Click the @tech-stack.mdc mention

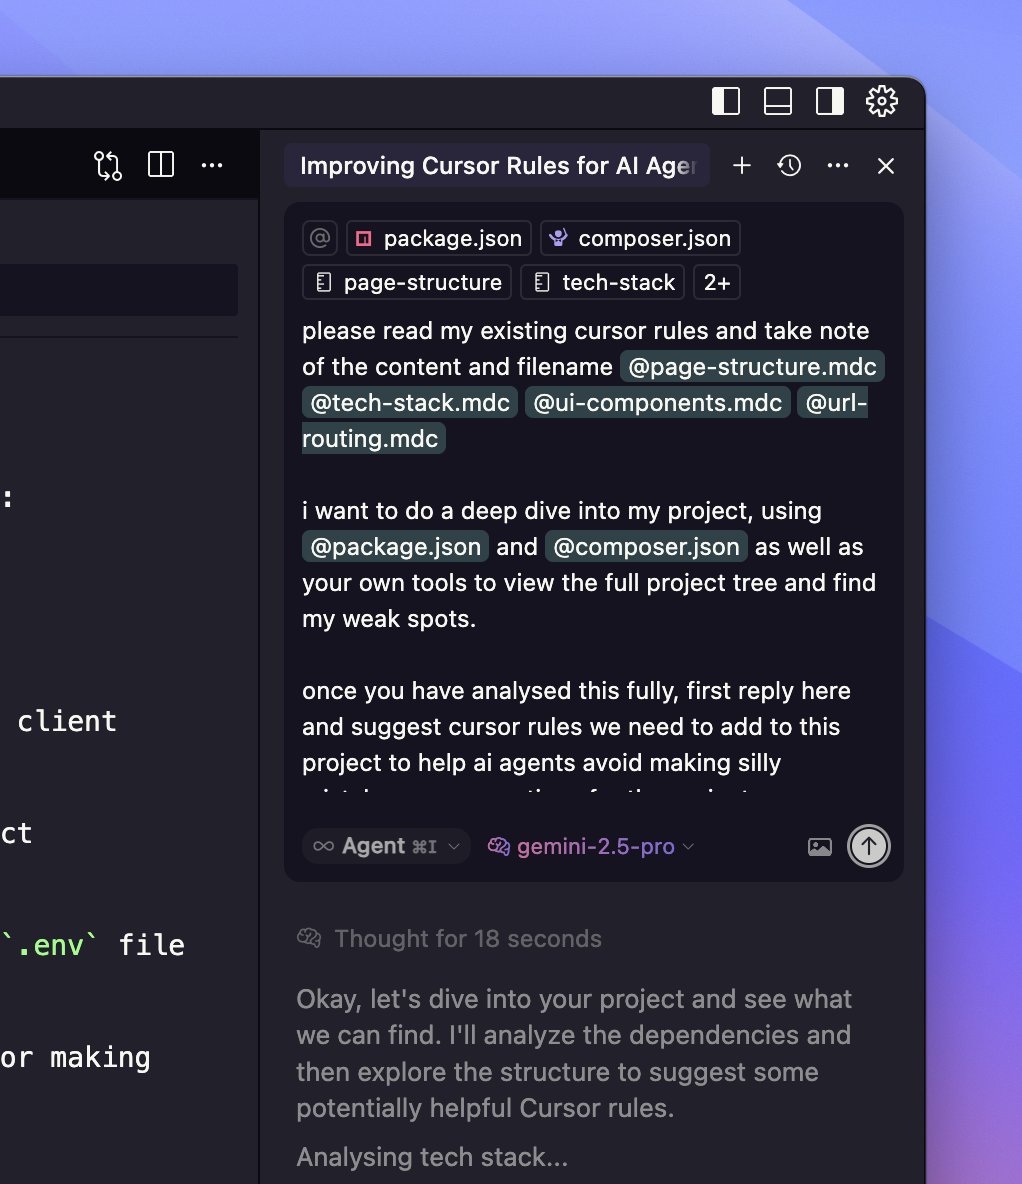[410, 402]
